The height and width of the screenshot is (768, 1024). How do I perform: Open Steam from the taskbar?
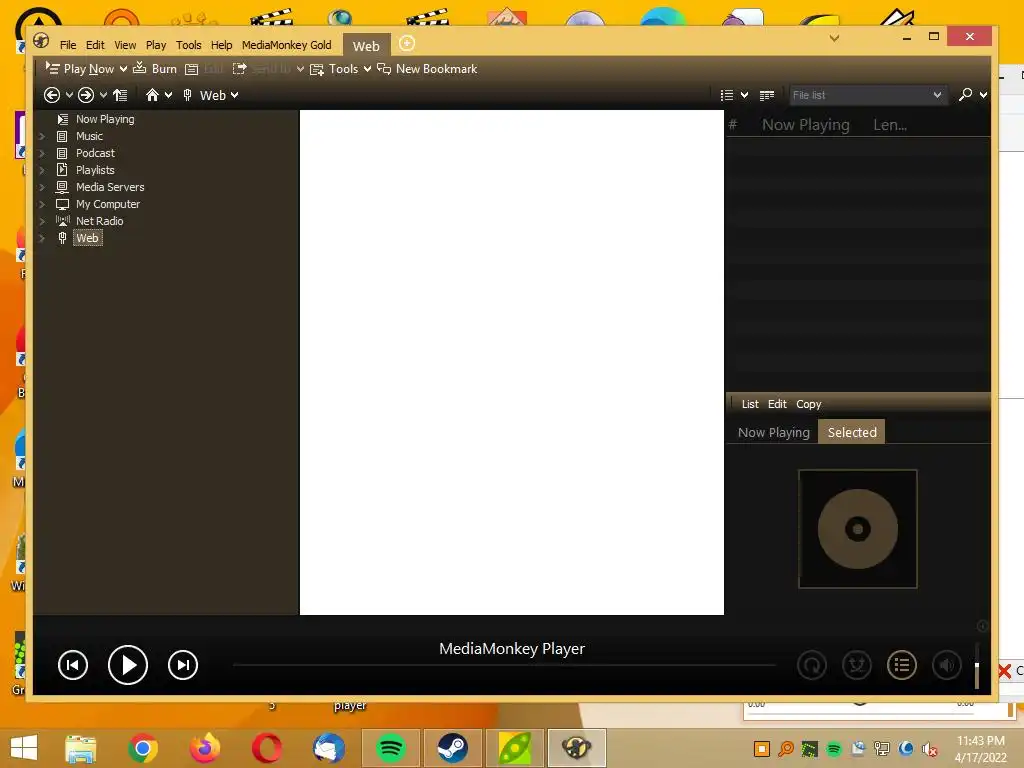[x=453, y=748]
